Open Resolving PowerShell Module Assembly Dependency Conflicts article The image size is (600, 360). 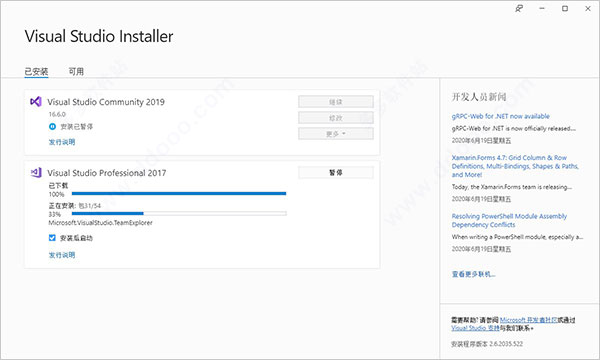[x=509, y=220]
